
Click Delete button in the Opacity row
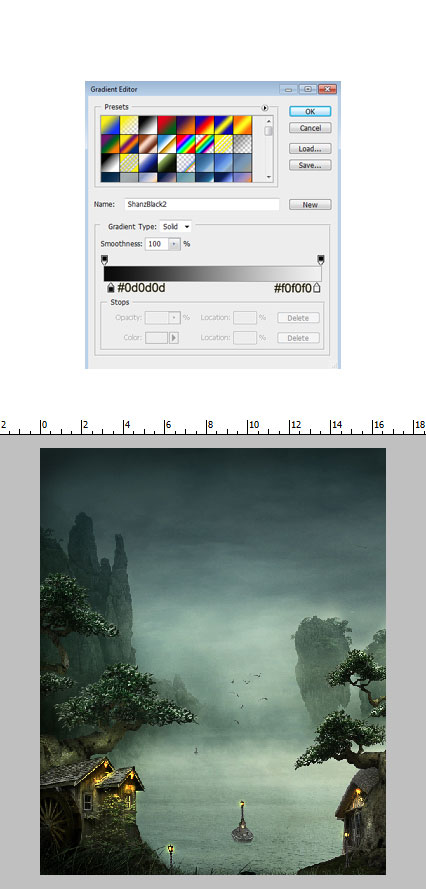(298, 318)
